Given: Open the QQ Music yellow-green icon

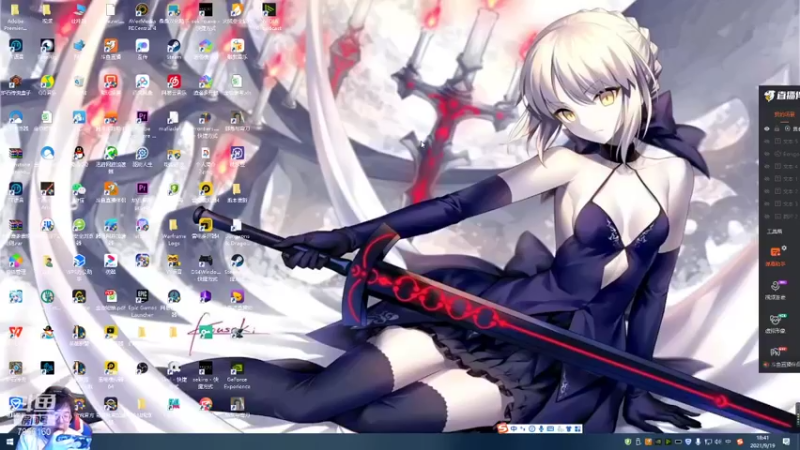Looking at the screenshot, I should coord(47,82).
